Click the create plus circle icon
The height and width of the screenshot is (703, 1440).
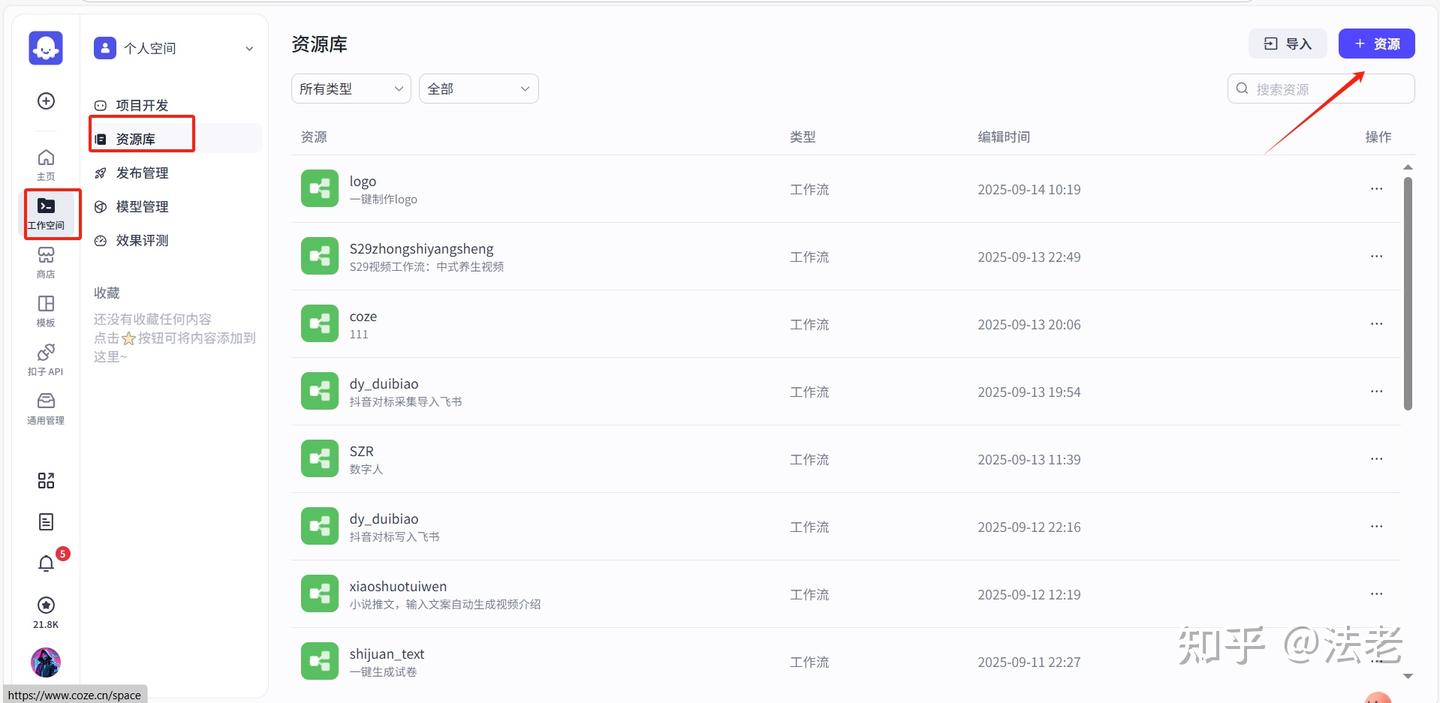[46, 100]
